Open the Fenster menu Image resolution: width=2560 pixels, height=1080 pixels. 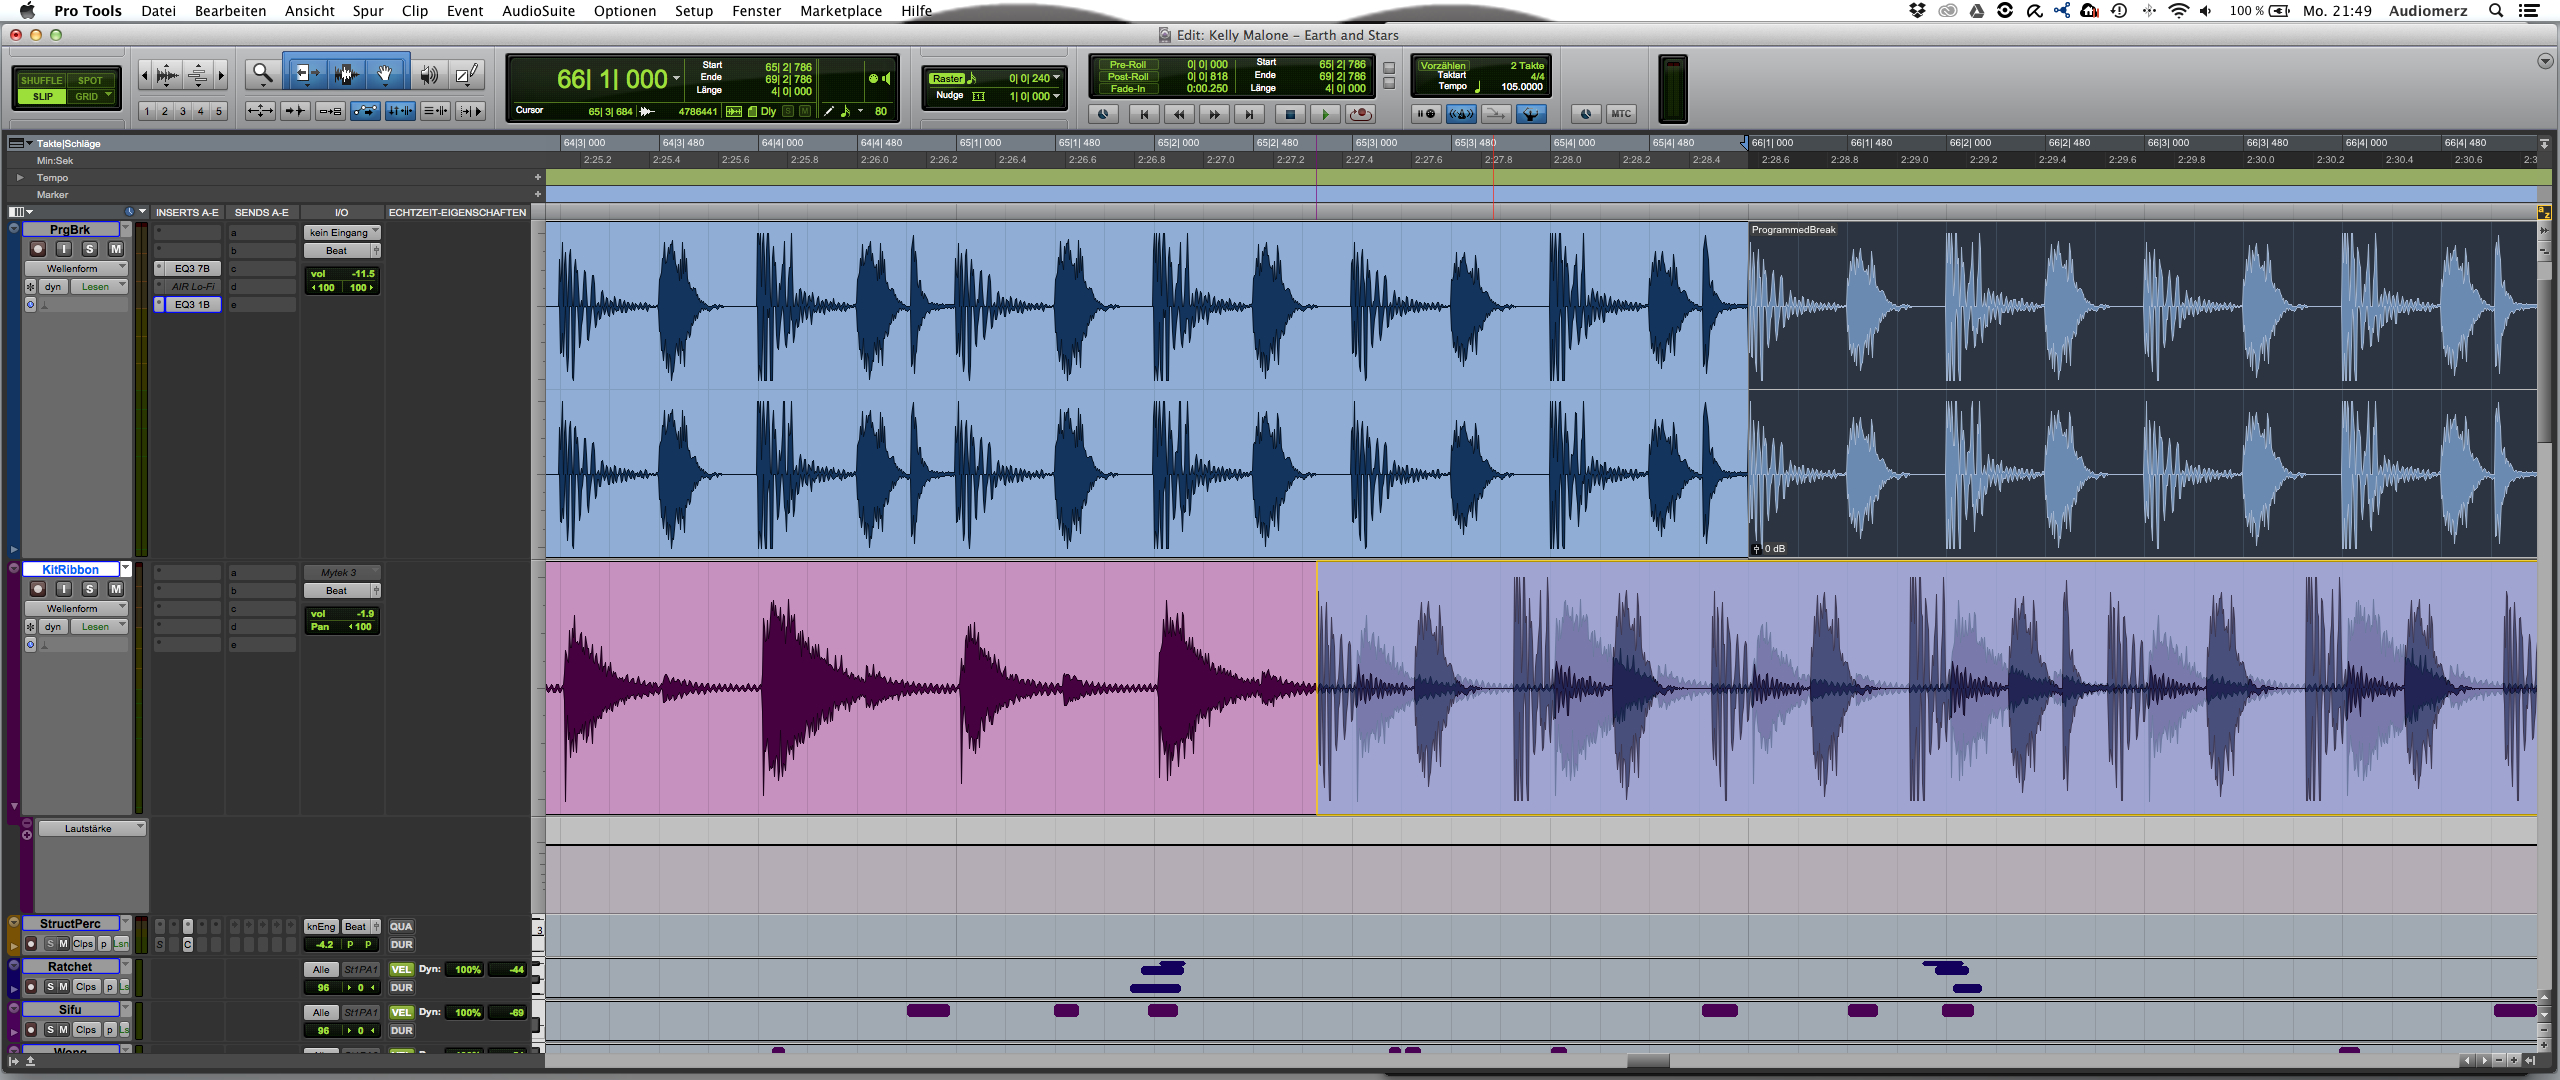tap(756, 11)
